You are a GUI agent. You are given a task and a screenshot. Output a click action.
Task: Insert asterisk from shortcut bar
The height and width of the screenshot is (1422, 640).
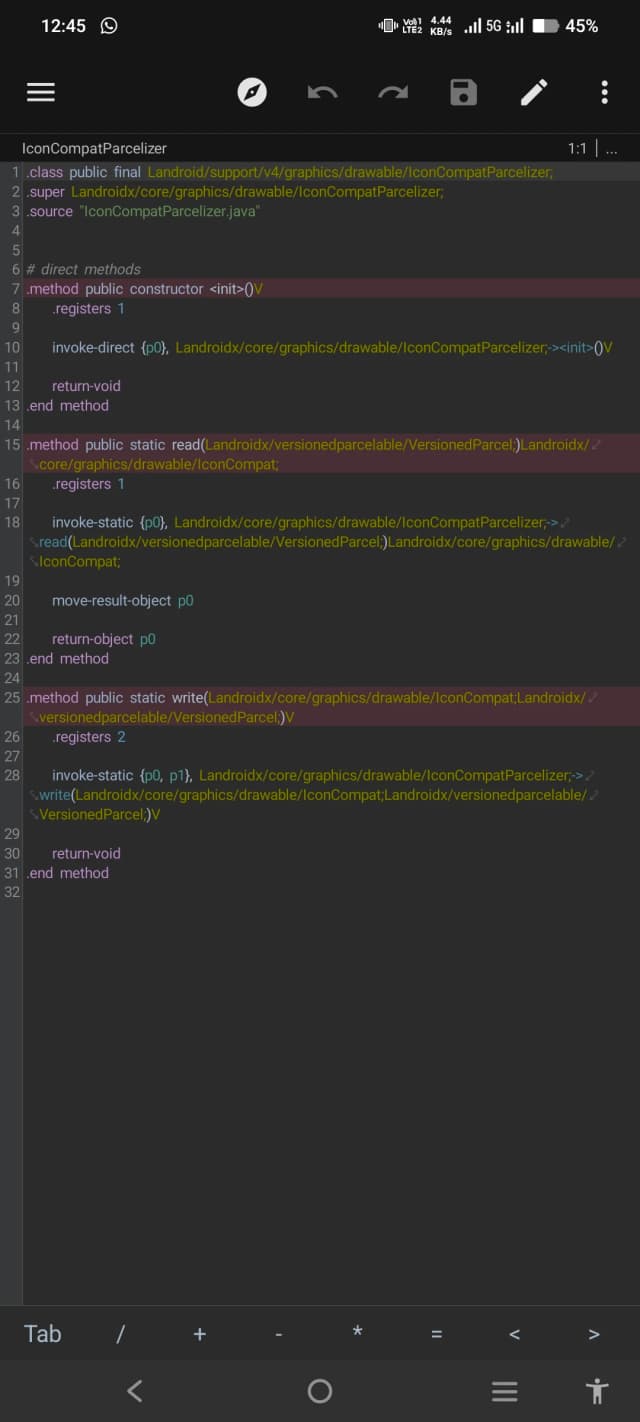coord(357,1332)
